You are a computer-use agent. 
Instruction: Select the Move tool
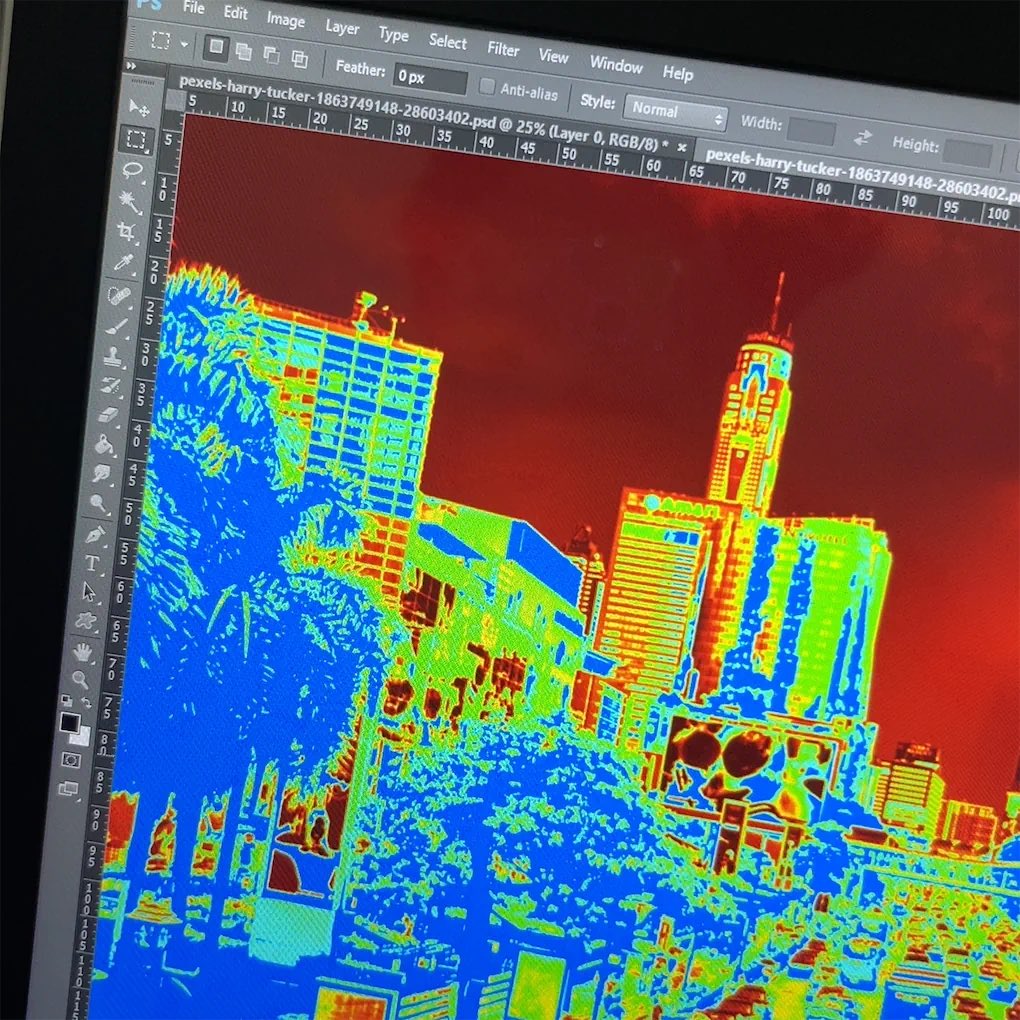[139, 107]
